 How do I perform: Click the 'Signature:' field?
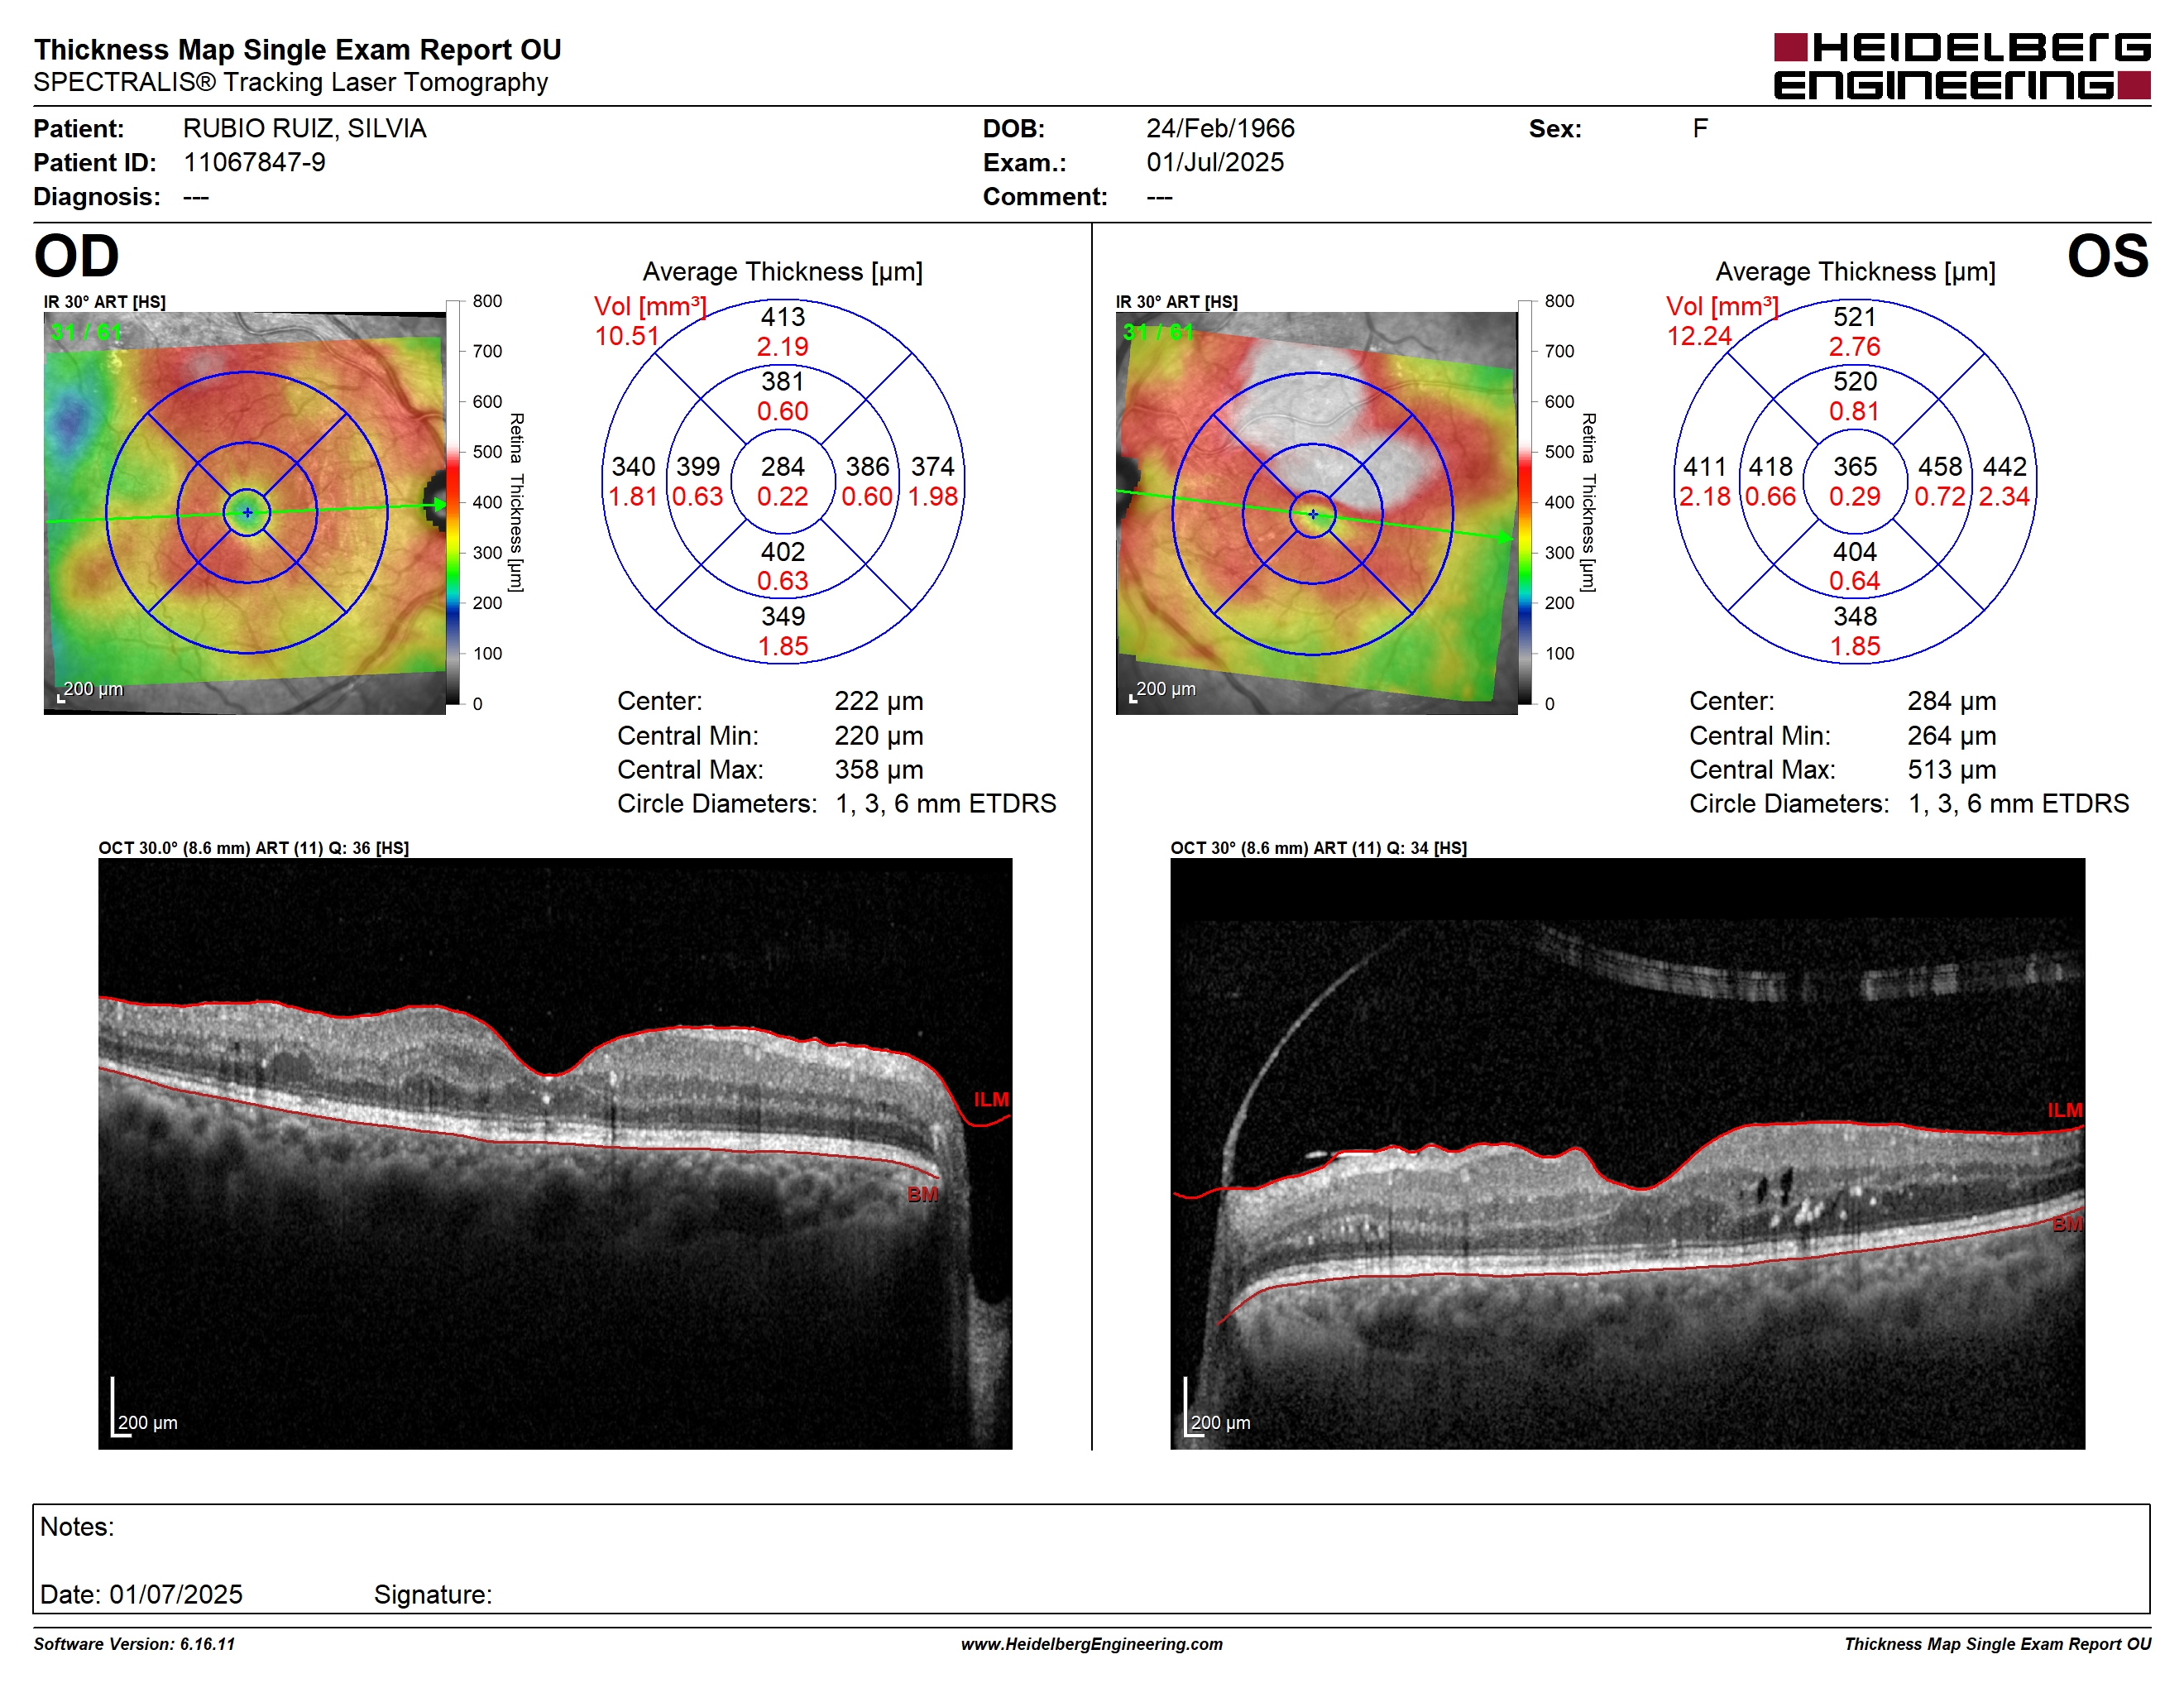[433, 1594]
